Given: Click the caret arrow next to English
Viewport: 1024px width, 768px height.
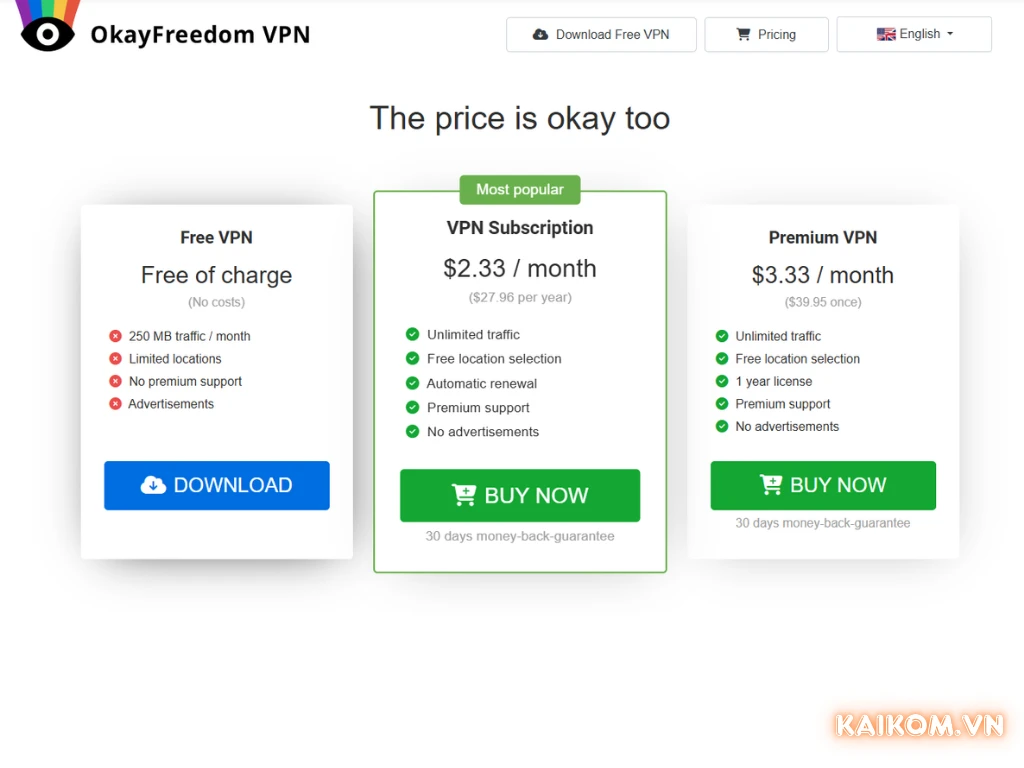Looking at the screenshot, I should click(948, 33).
